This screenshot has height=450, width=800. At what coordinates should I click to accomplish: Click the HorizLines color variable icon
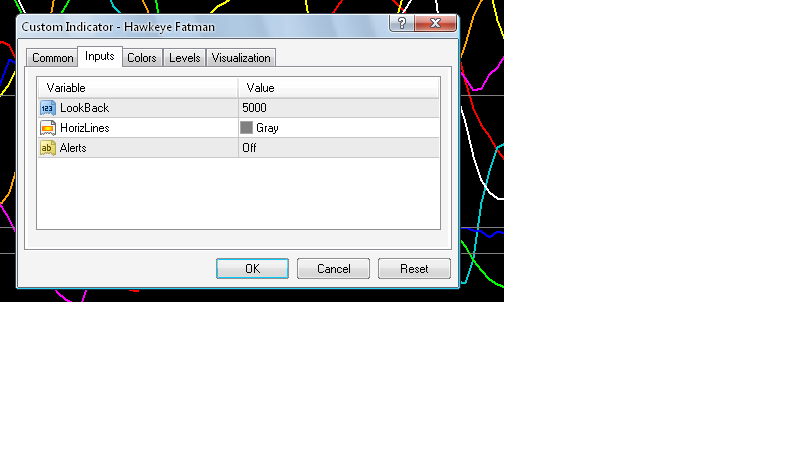(47, 128)
